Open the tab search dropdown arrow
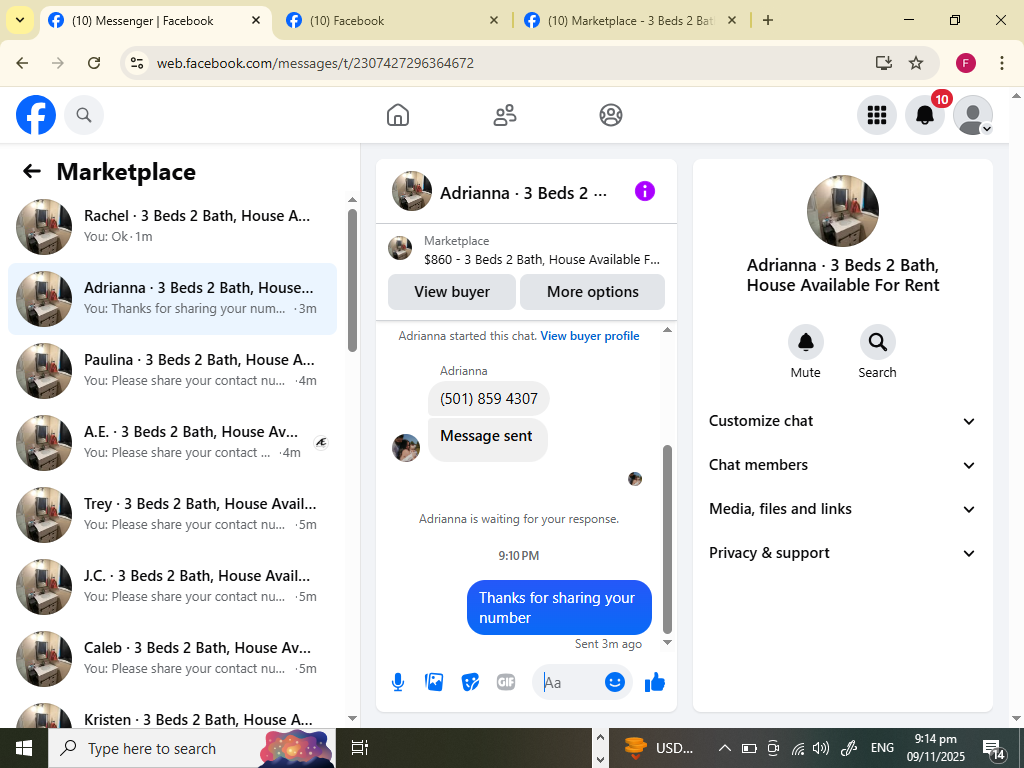Screen dimensions: 1024x768 tap(20, 20)
